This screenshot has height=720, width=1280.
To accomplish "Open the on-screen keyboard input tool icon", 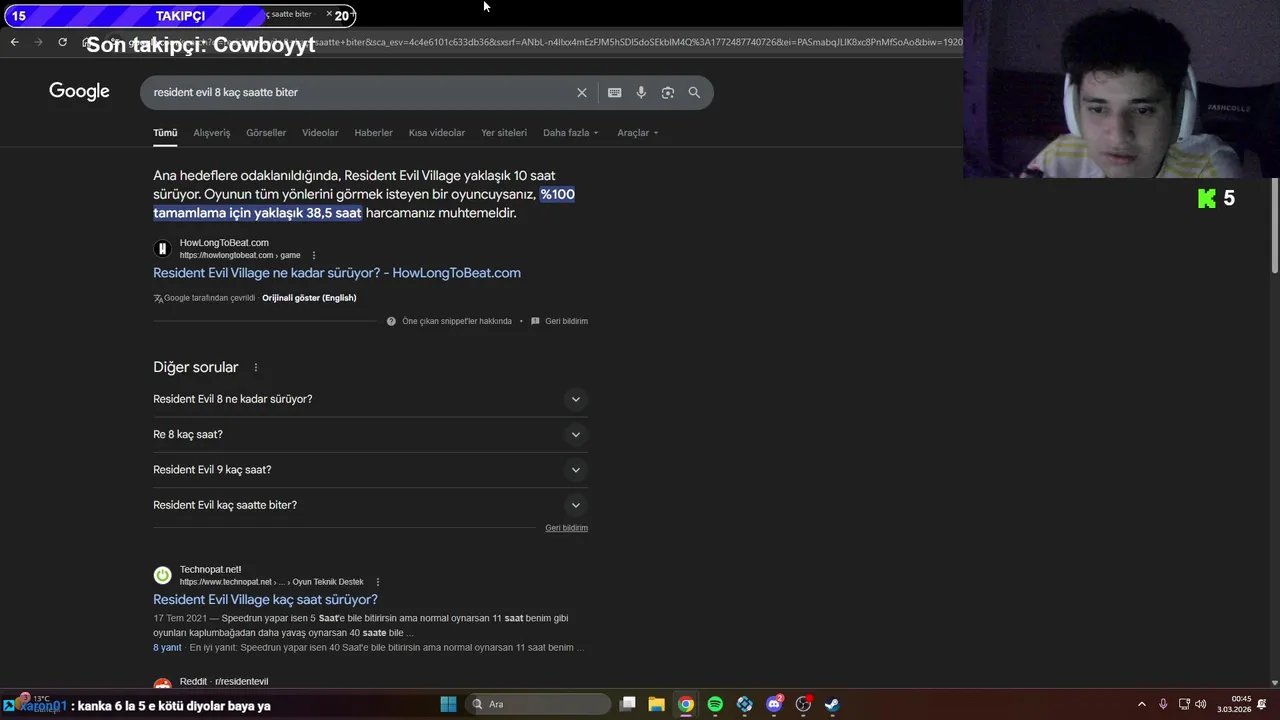I will 614,92.
